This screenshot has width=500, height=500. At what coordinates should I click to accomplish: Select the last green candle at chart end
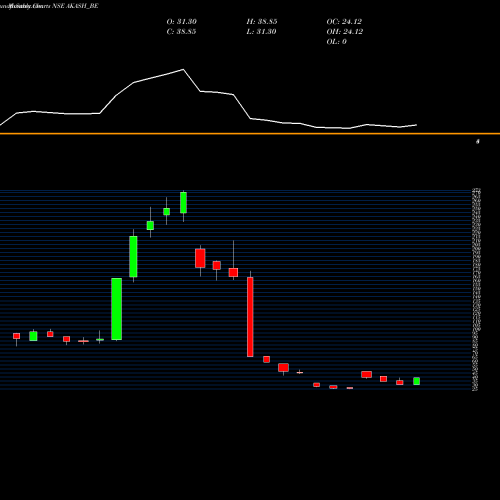[x=416, y=381]
